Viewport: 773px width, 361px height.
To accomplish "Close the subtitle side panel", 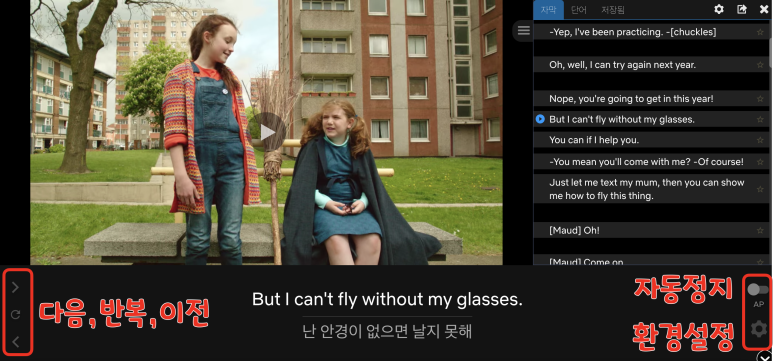I will point(764,9).
